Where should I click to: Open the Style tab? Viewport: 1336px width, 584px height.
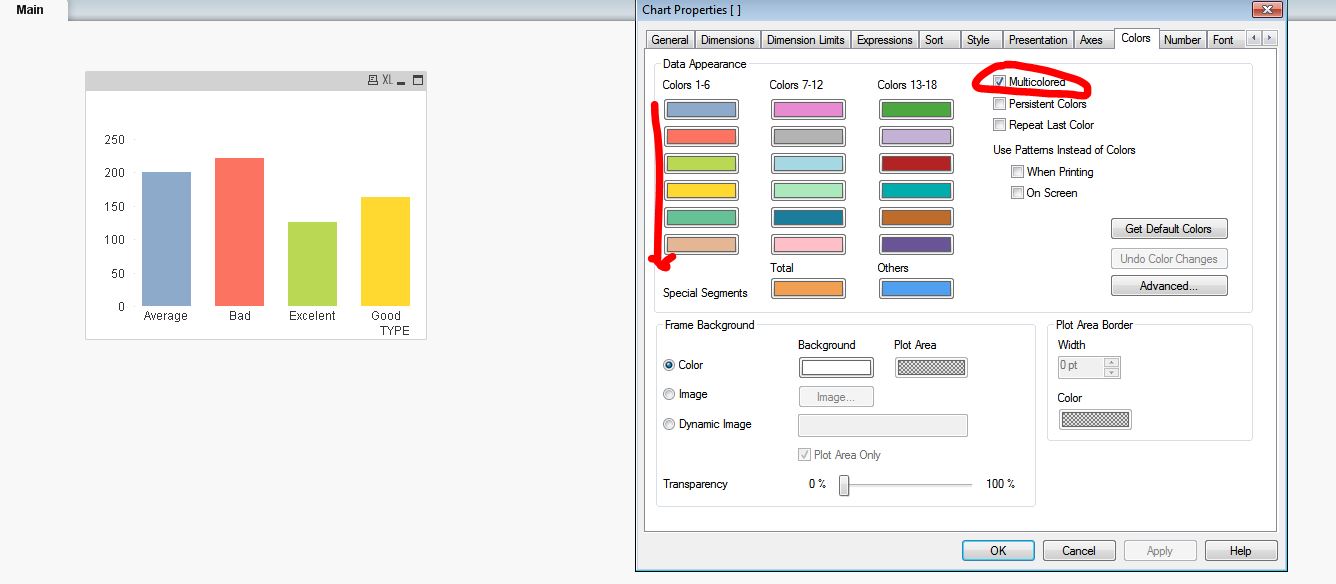point(979,40)
